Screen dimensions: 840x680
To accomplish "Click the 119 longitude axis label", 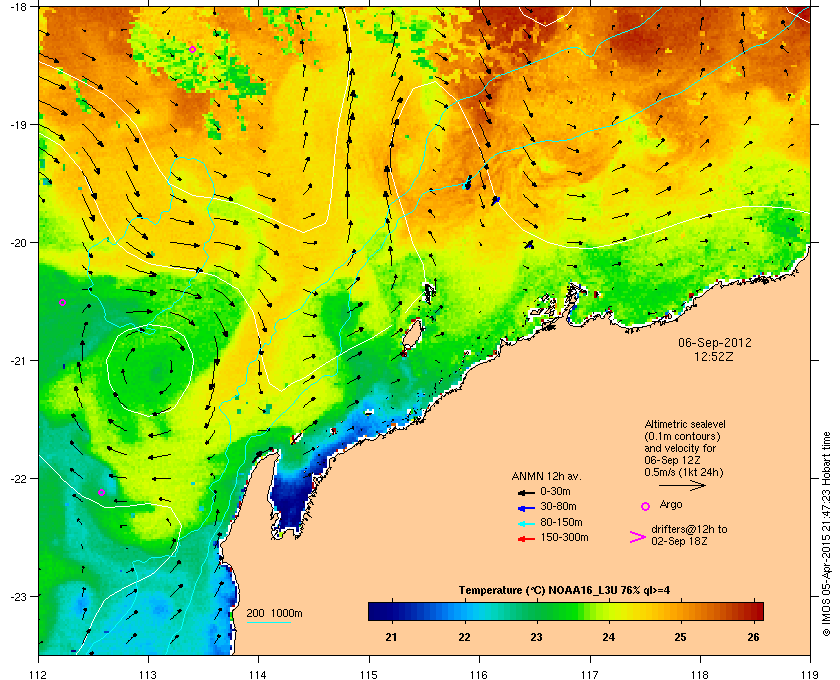I will (x=810, y=674).
